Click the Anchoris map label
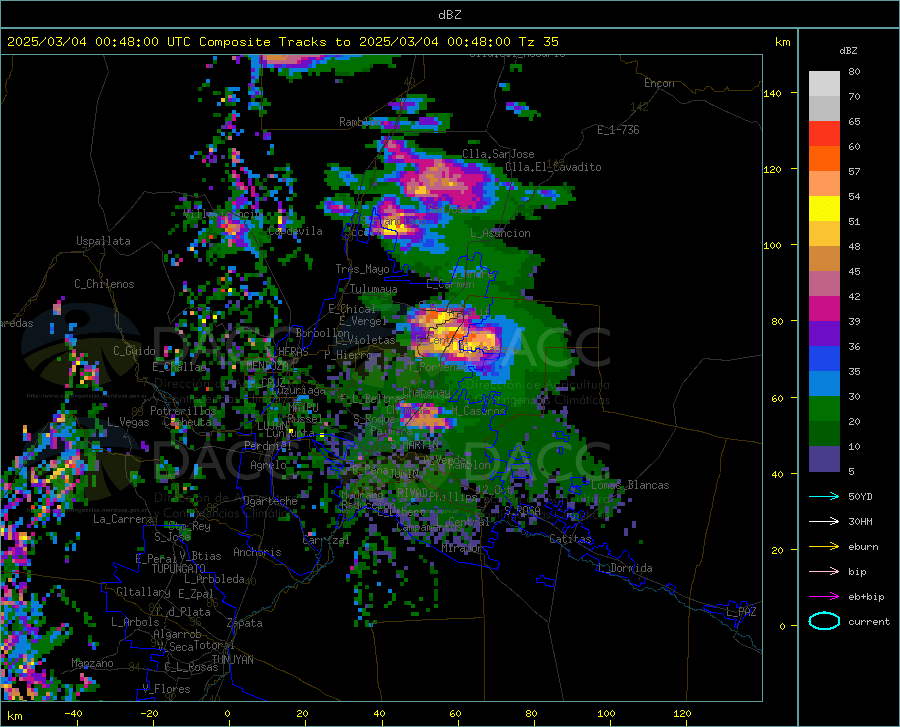 (257, 552)
